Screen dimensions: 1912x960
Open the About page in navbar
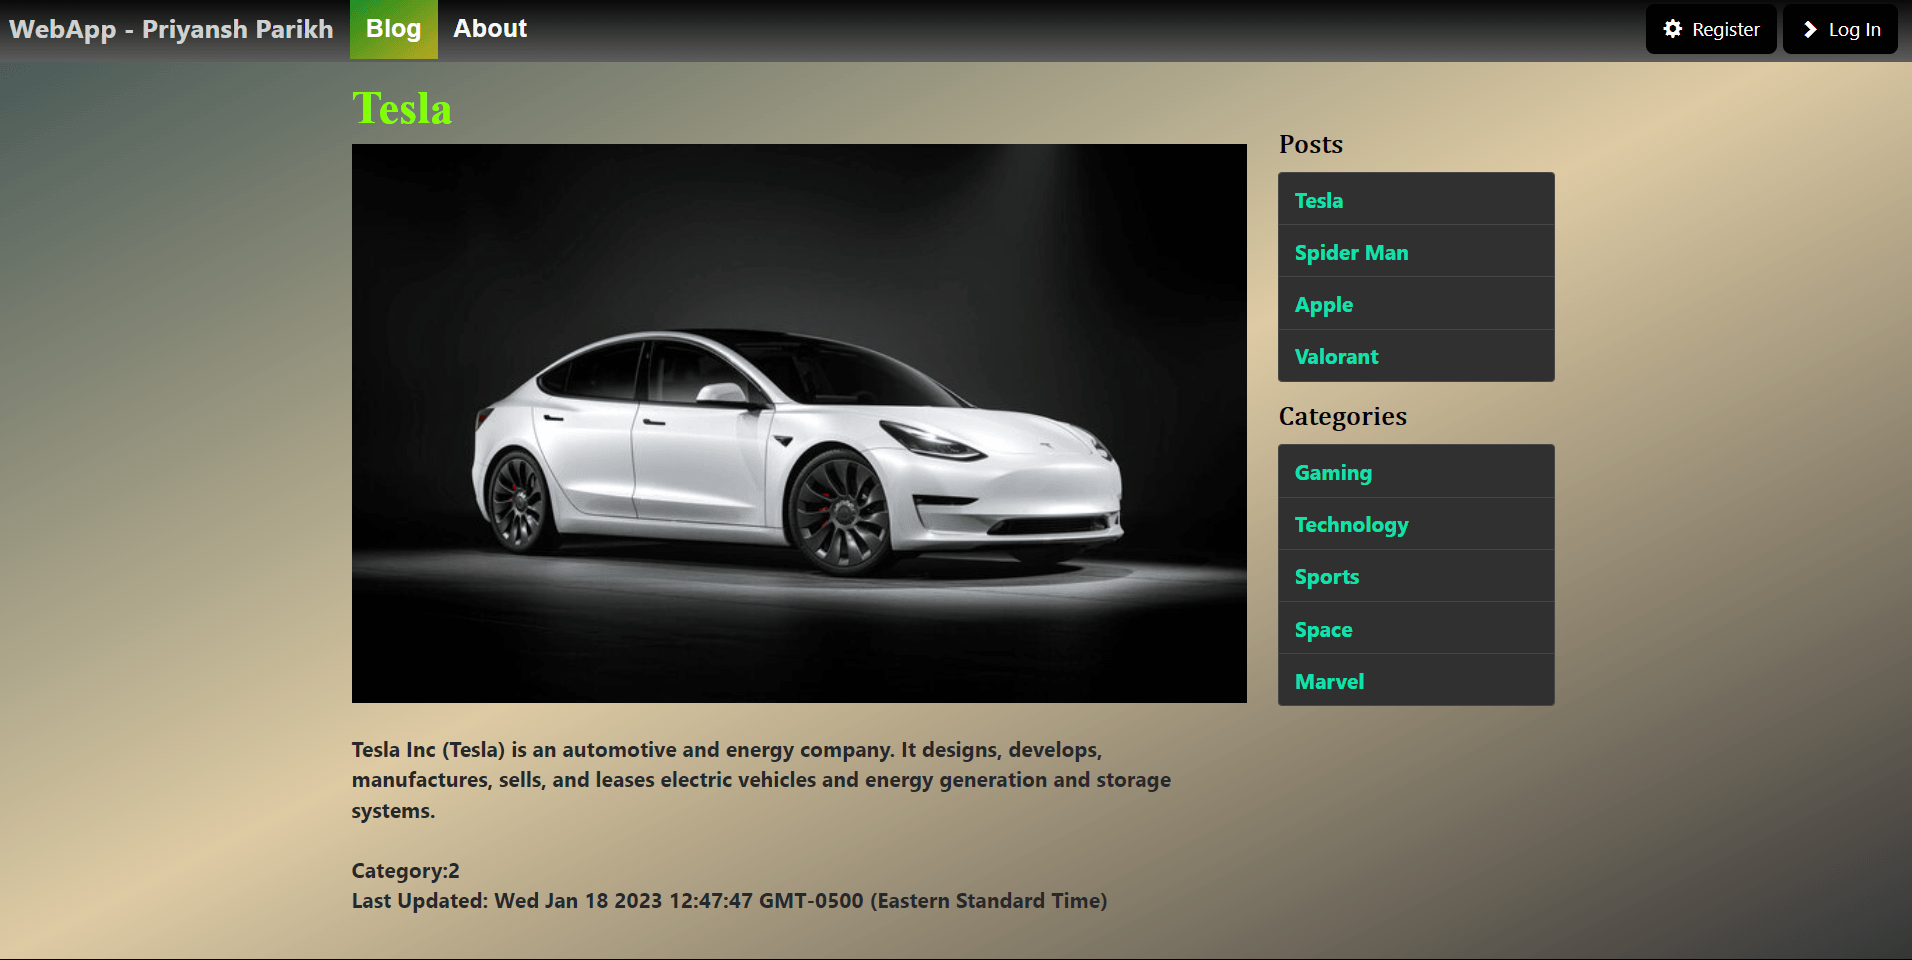(490, 29)
